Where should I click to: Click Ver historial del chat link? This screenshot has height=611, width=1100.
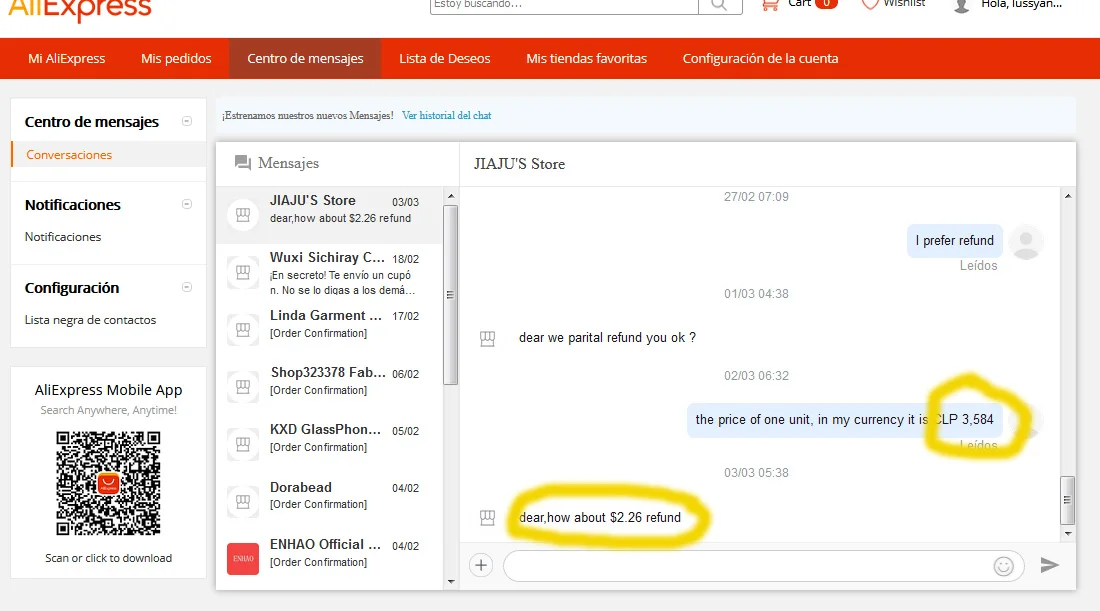click(x=446, y=115)
